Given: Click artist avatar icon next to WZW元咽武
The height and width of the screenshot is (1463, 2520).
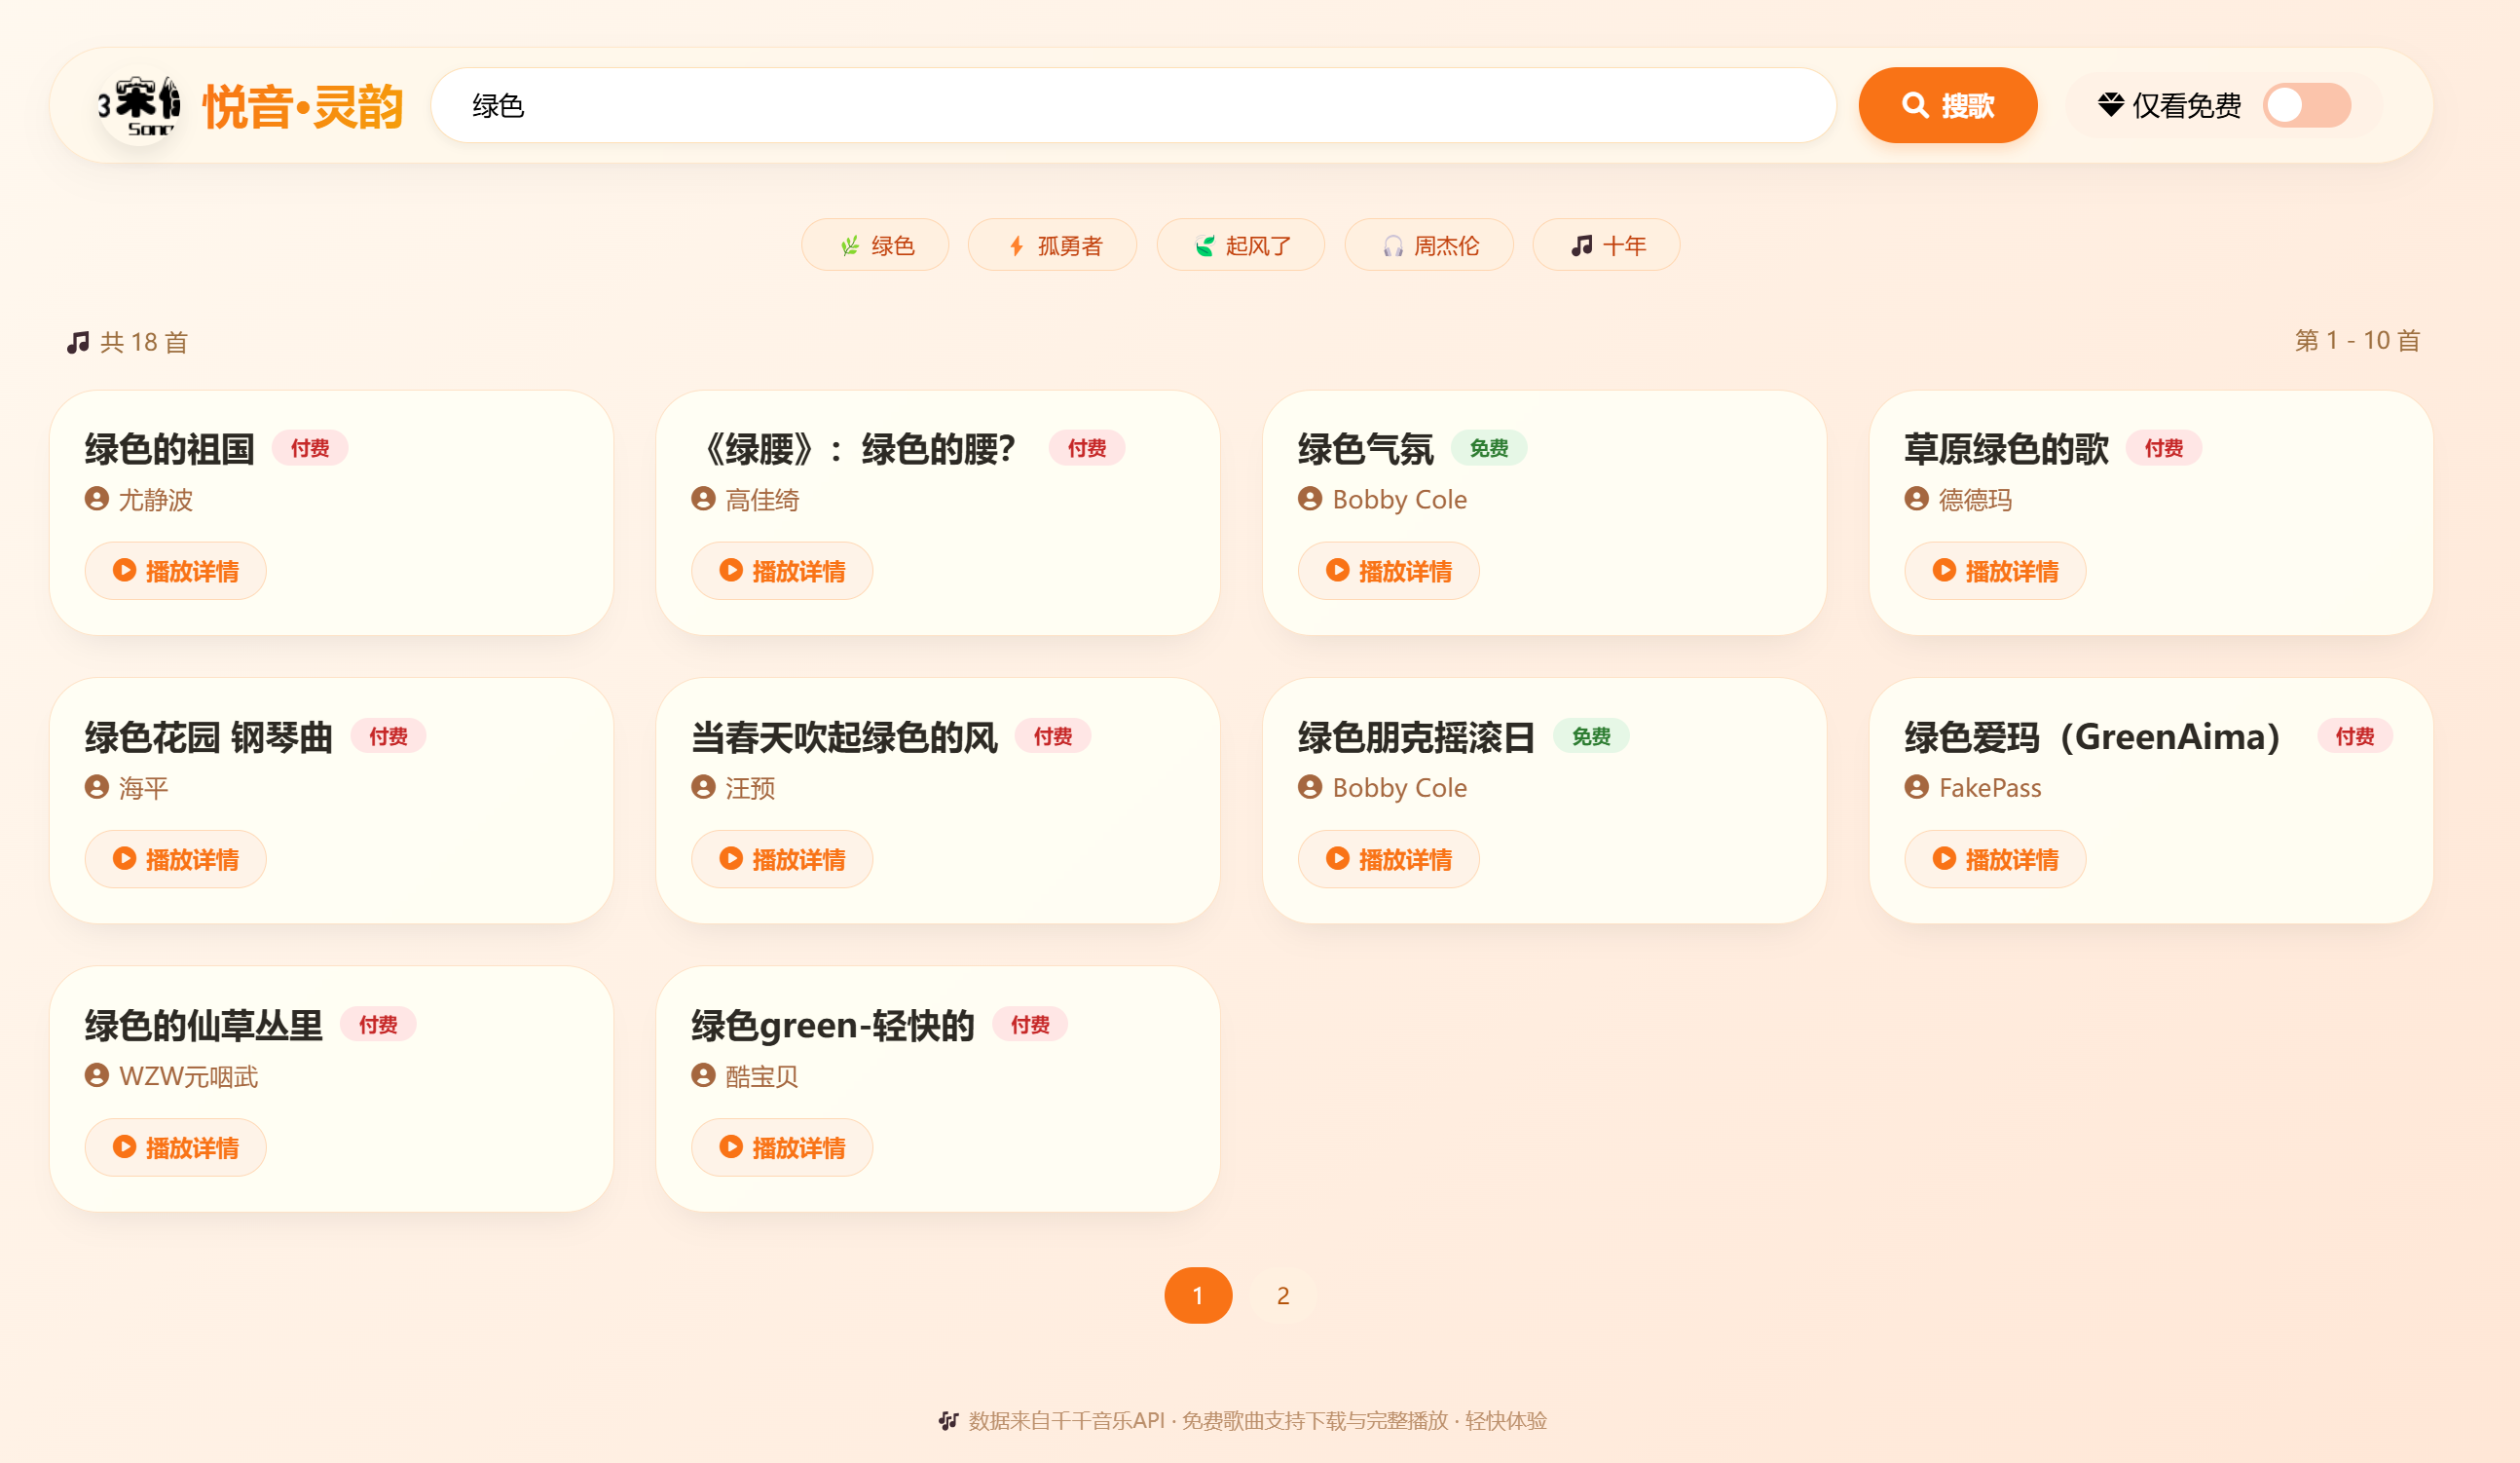Looking at the screenshot, I should [x=97, y=1075].
